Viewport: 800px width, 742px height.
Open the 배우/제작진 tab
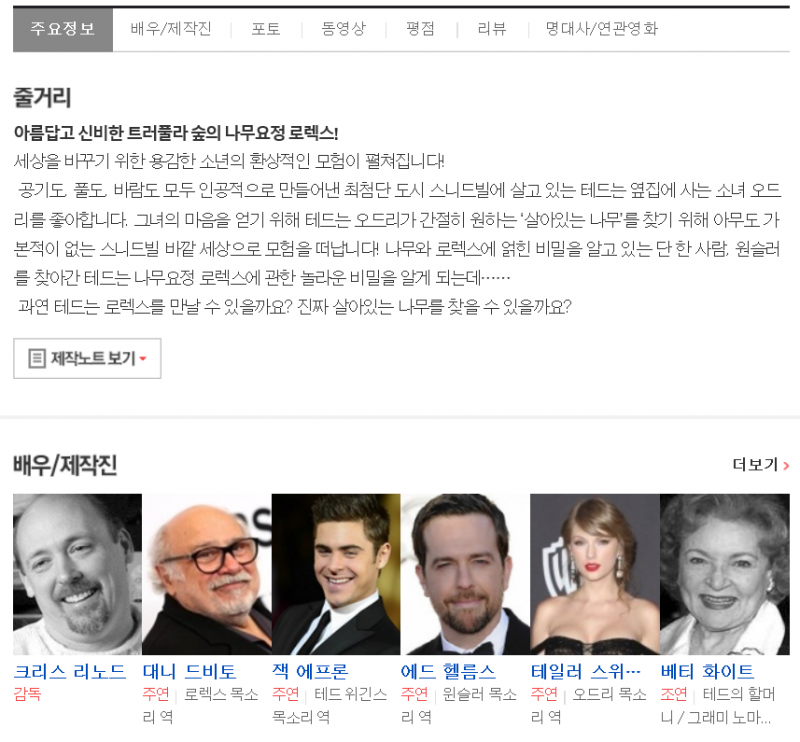[171, 29]
